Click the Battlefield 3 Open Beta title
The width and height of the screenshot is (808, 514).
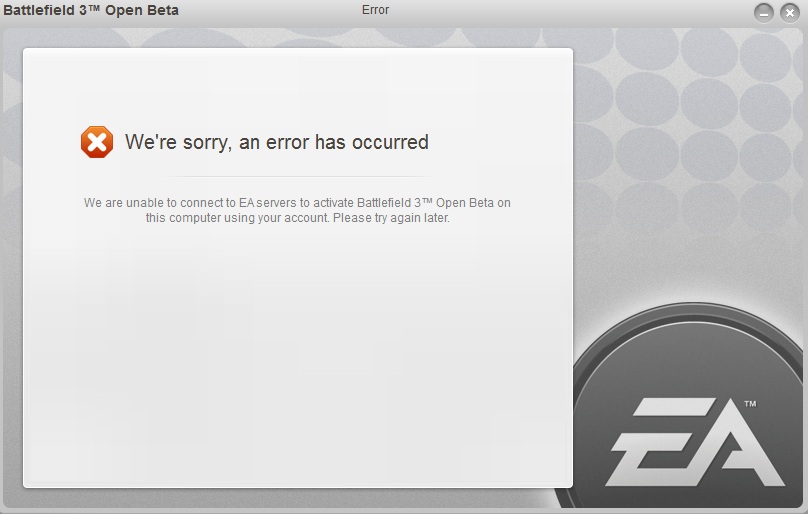click(91, 10)
